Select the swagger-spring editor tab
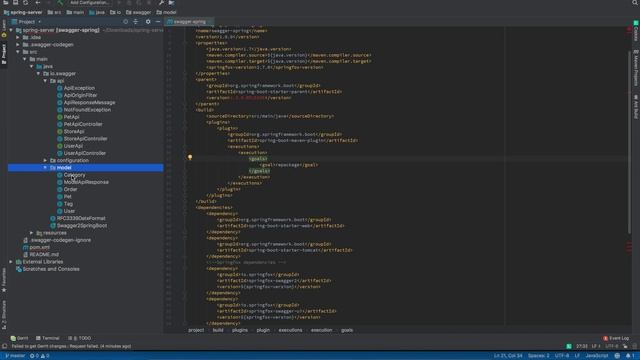This screenshot has width=640, height=360. click(189, 22)
